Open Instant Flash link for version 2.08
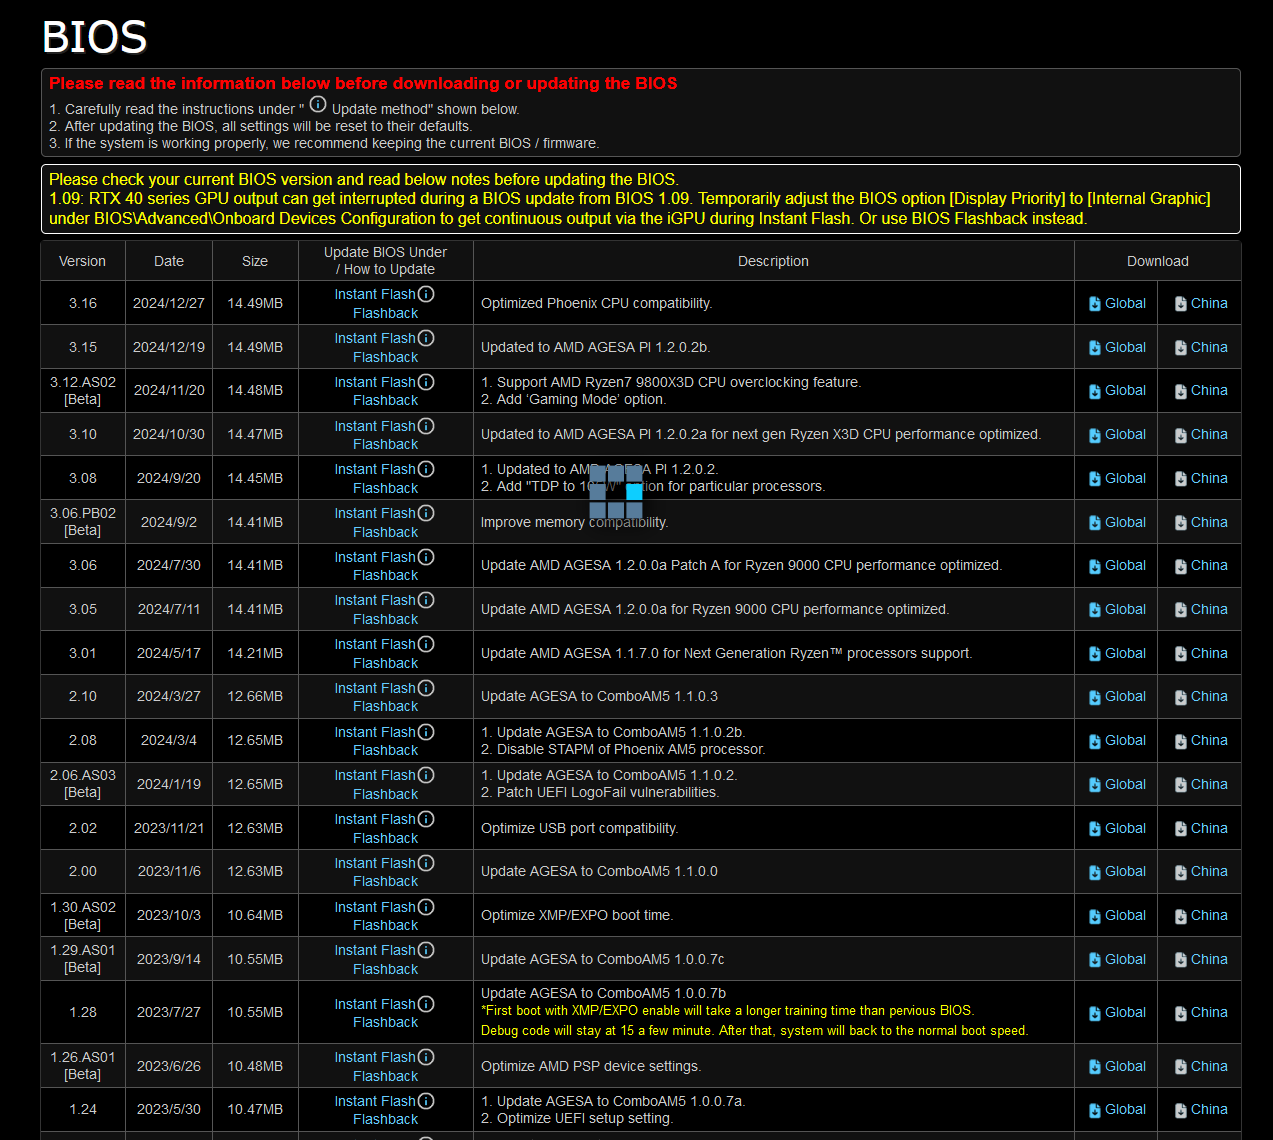Viewport: 1273px width, 1140px height. coord(375,732)
